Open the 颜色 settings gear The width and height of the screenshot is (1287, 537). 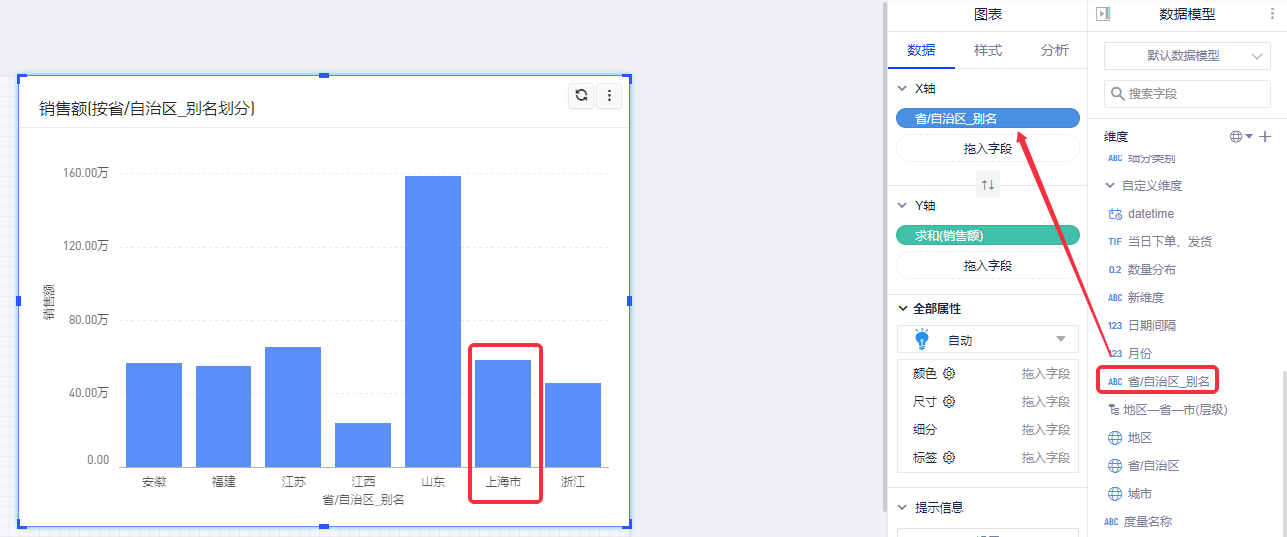tap(949, 374)
